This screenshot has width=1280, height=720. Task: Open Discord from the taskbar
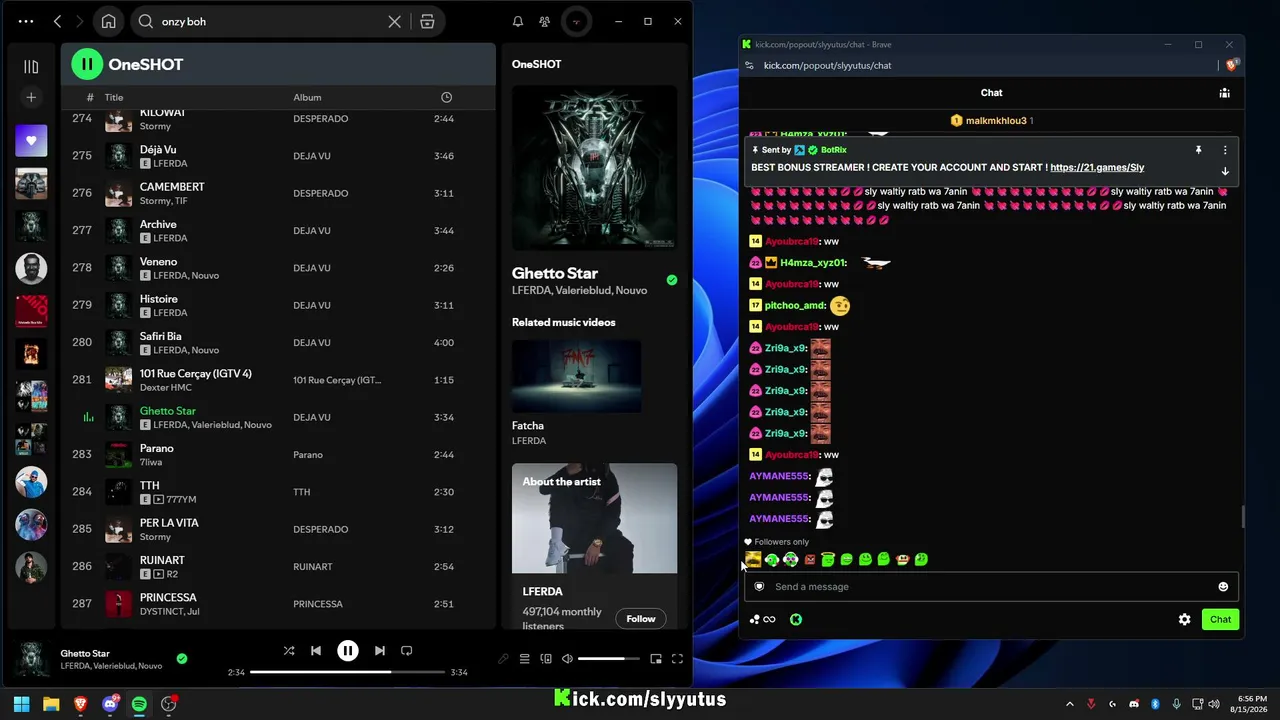110,704
